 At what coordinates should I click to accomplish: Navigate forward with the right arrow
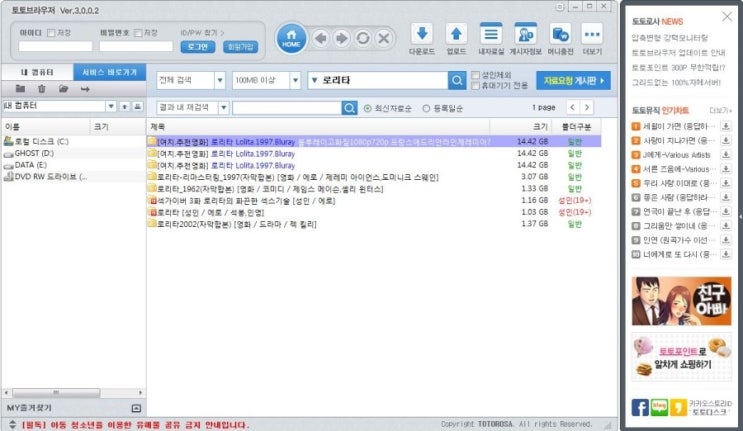[x=342, y=38]
